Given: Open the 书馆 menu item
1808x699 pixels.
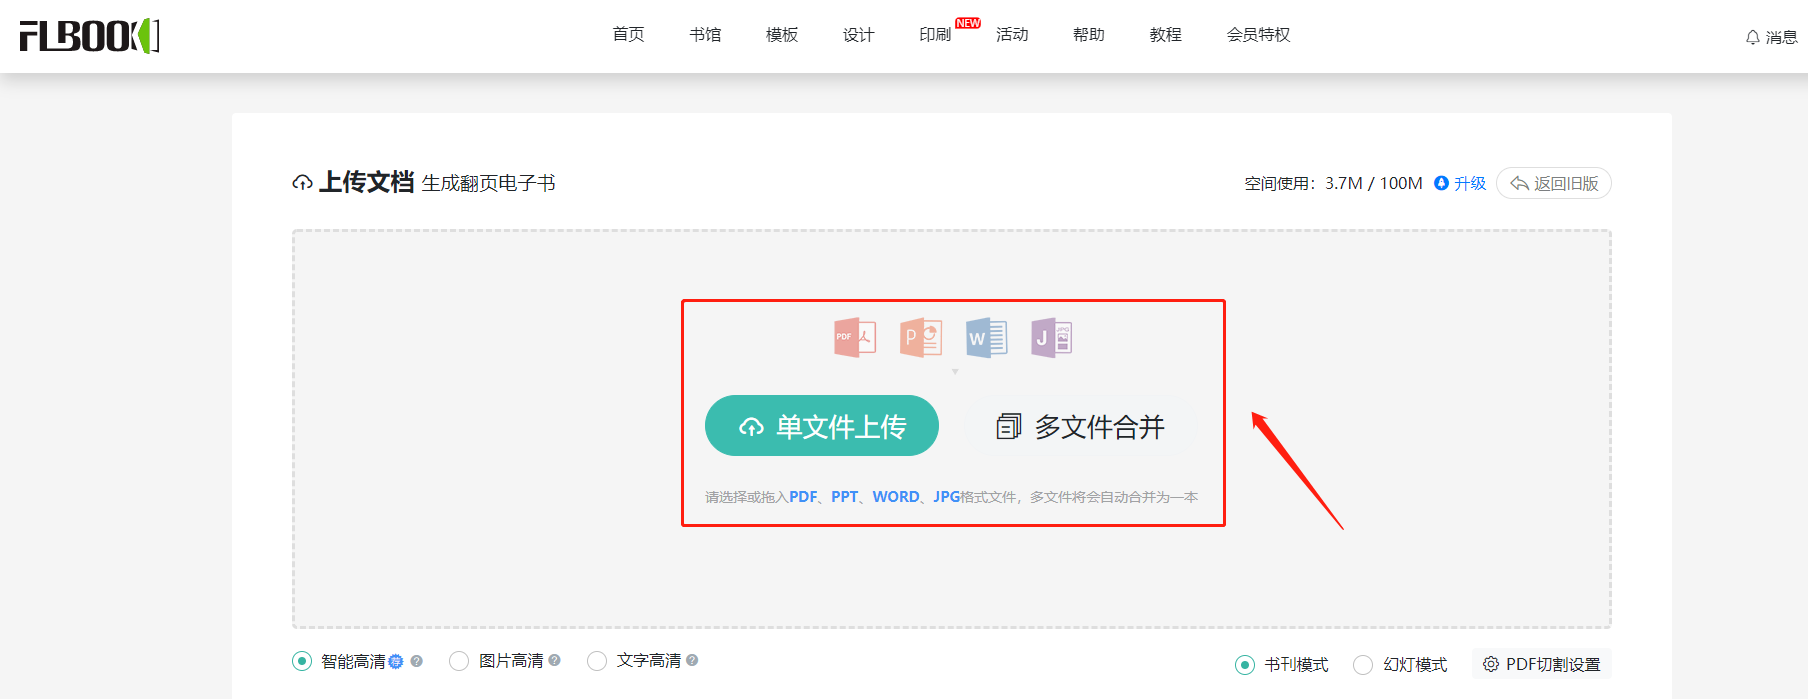Looking at the screenshot, I should [x=705, y=35].
